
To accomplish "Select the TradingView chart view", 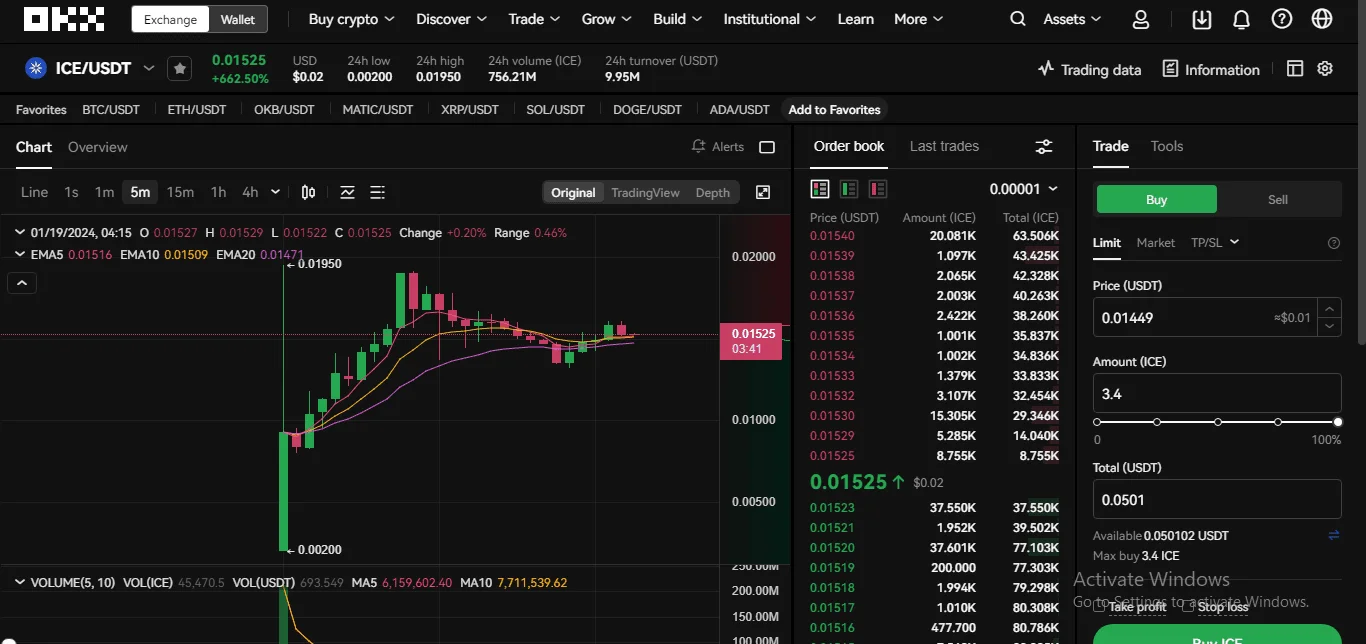I will [x=645, y=193].
